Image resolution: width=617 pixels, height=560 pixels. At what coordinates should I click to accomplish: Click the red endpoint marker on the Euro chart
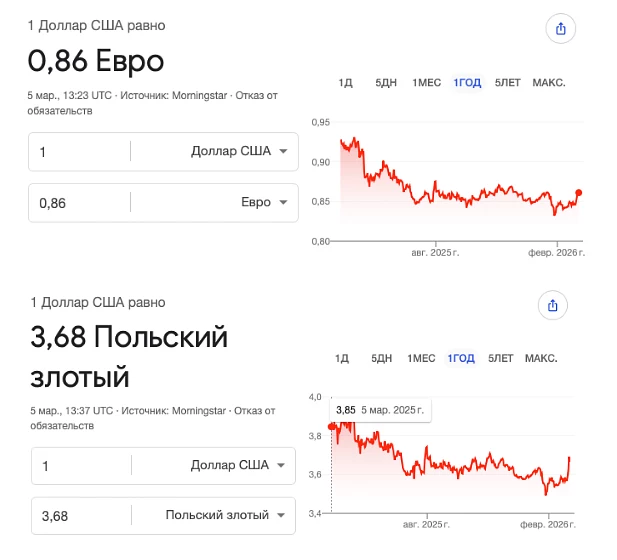click(x=579, y=193)
